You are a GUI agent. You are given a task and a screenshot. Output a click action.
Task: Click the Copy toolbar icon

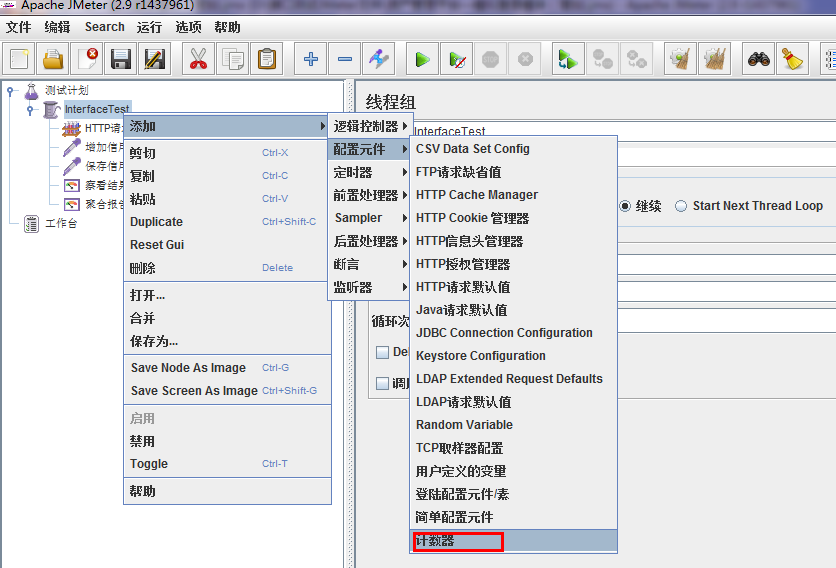(x=232, y=59)
